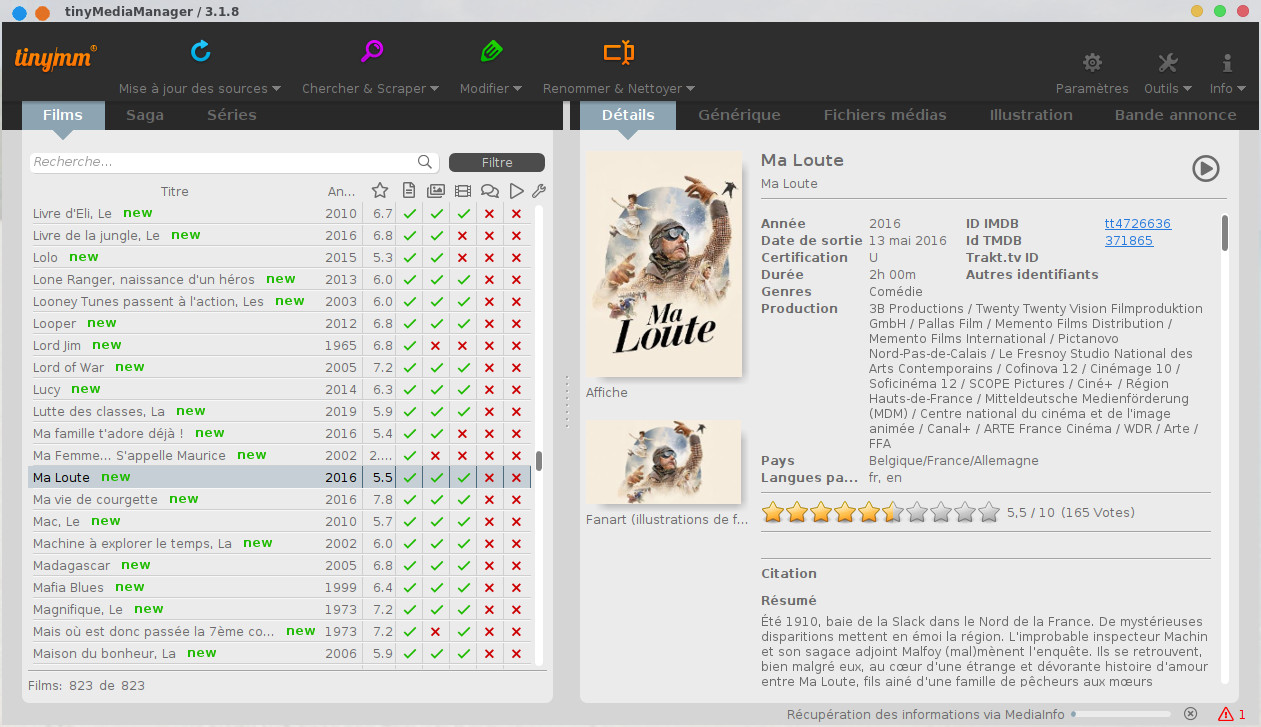This screenshot has height=727, width=1261.
Task: Select the film 'Looper'
Action: pos(280,323)
